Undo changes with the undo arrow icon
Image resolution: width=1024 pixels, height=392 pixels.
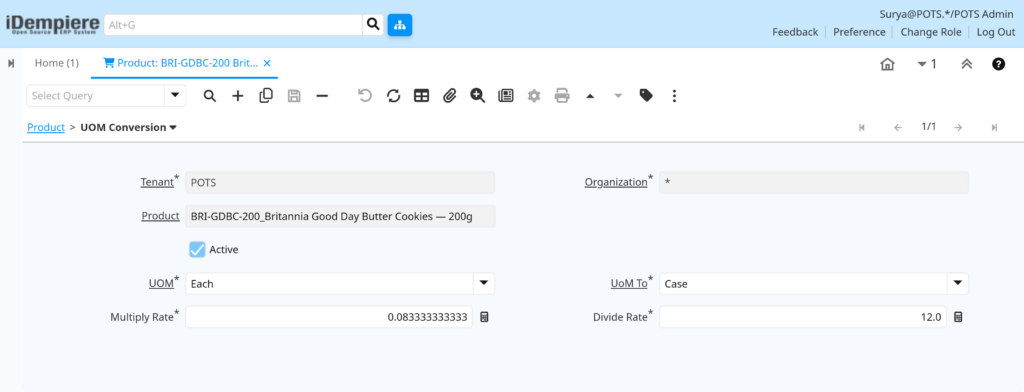click(365, 96)
